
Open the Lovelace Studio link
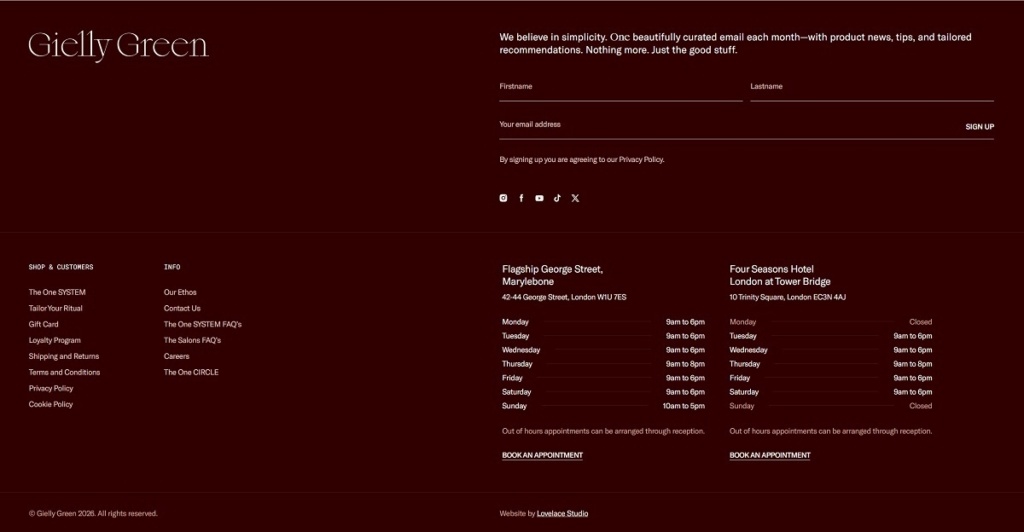[x=562, y=514]
